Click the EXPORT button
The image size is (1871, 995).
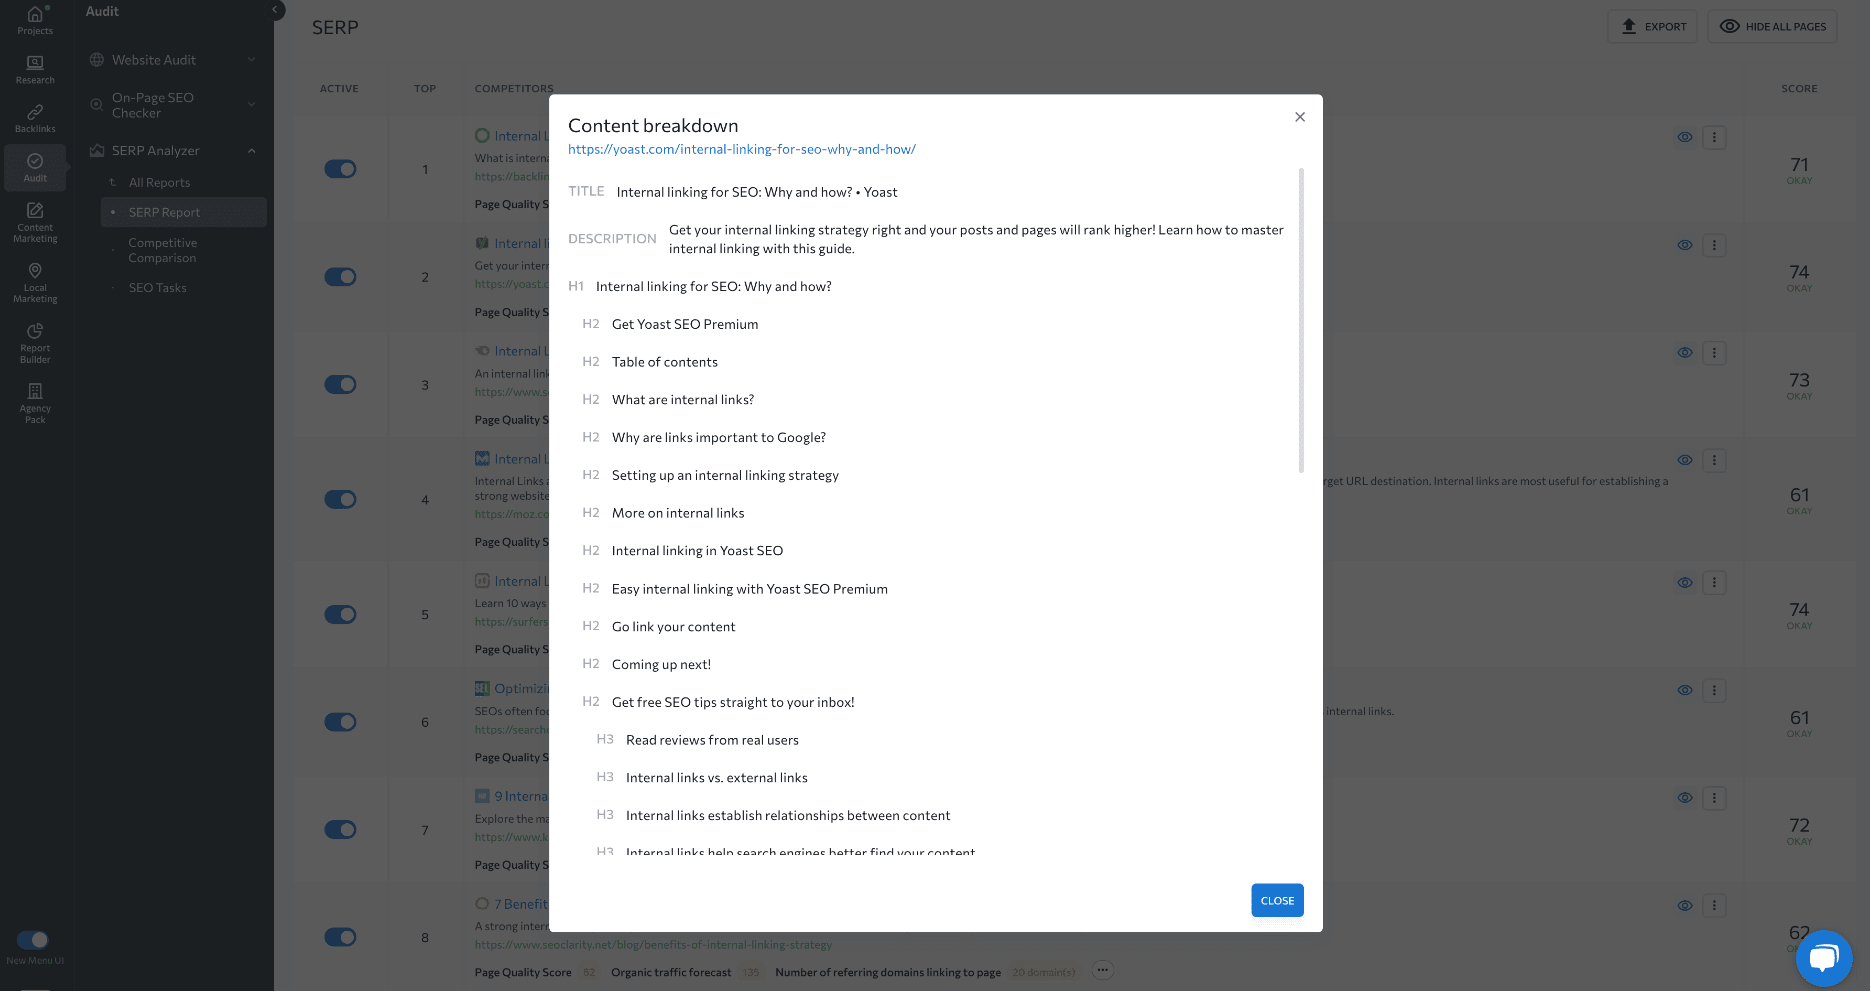point(1654,27)
